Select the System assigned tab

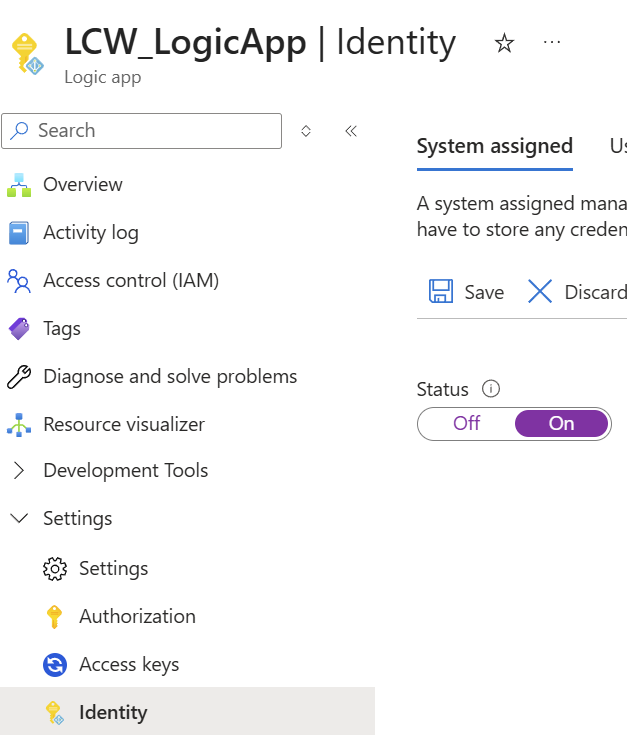pos(495,146)
